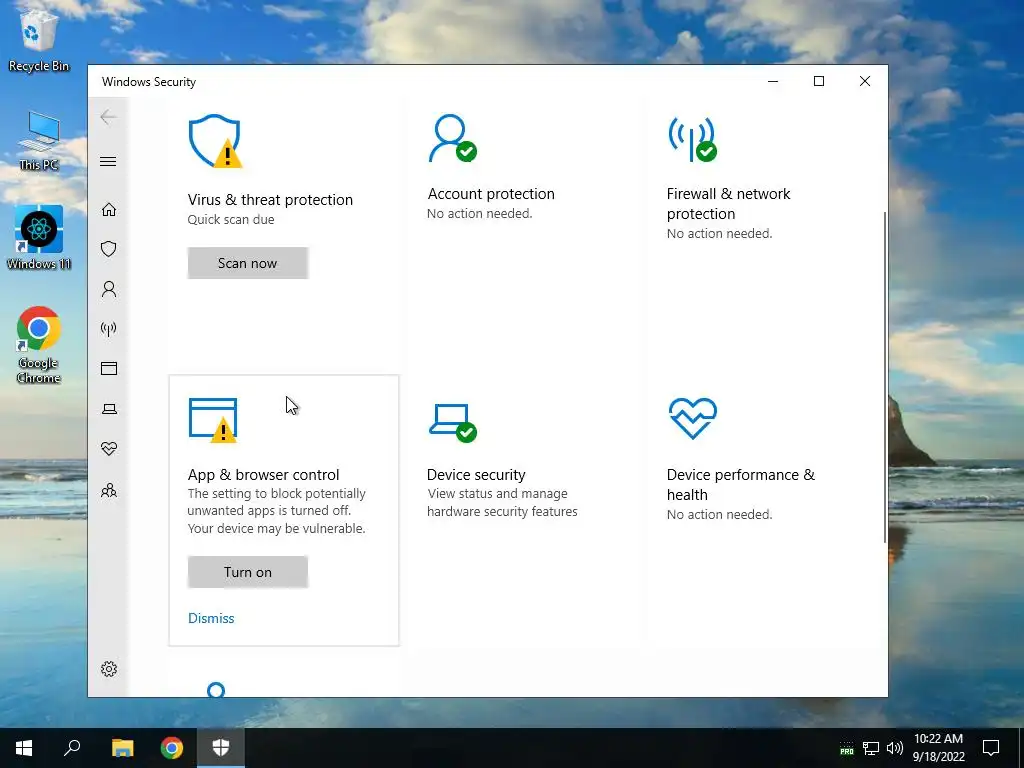1024x768 pixels.
Task: Open the Account protection heading
Action: 490,194
